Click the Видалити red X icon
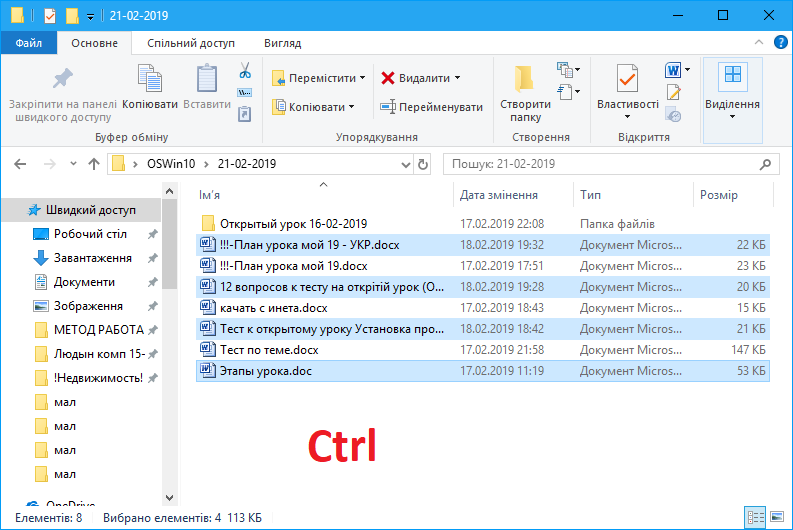Screen dimensions: 793x530 [388, 78]
